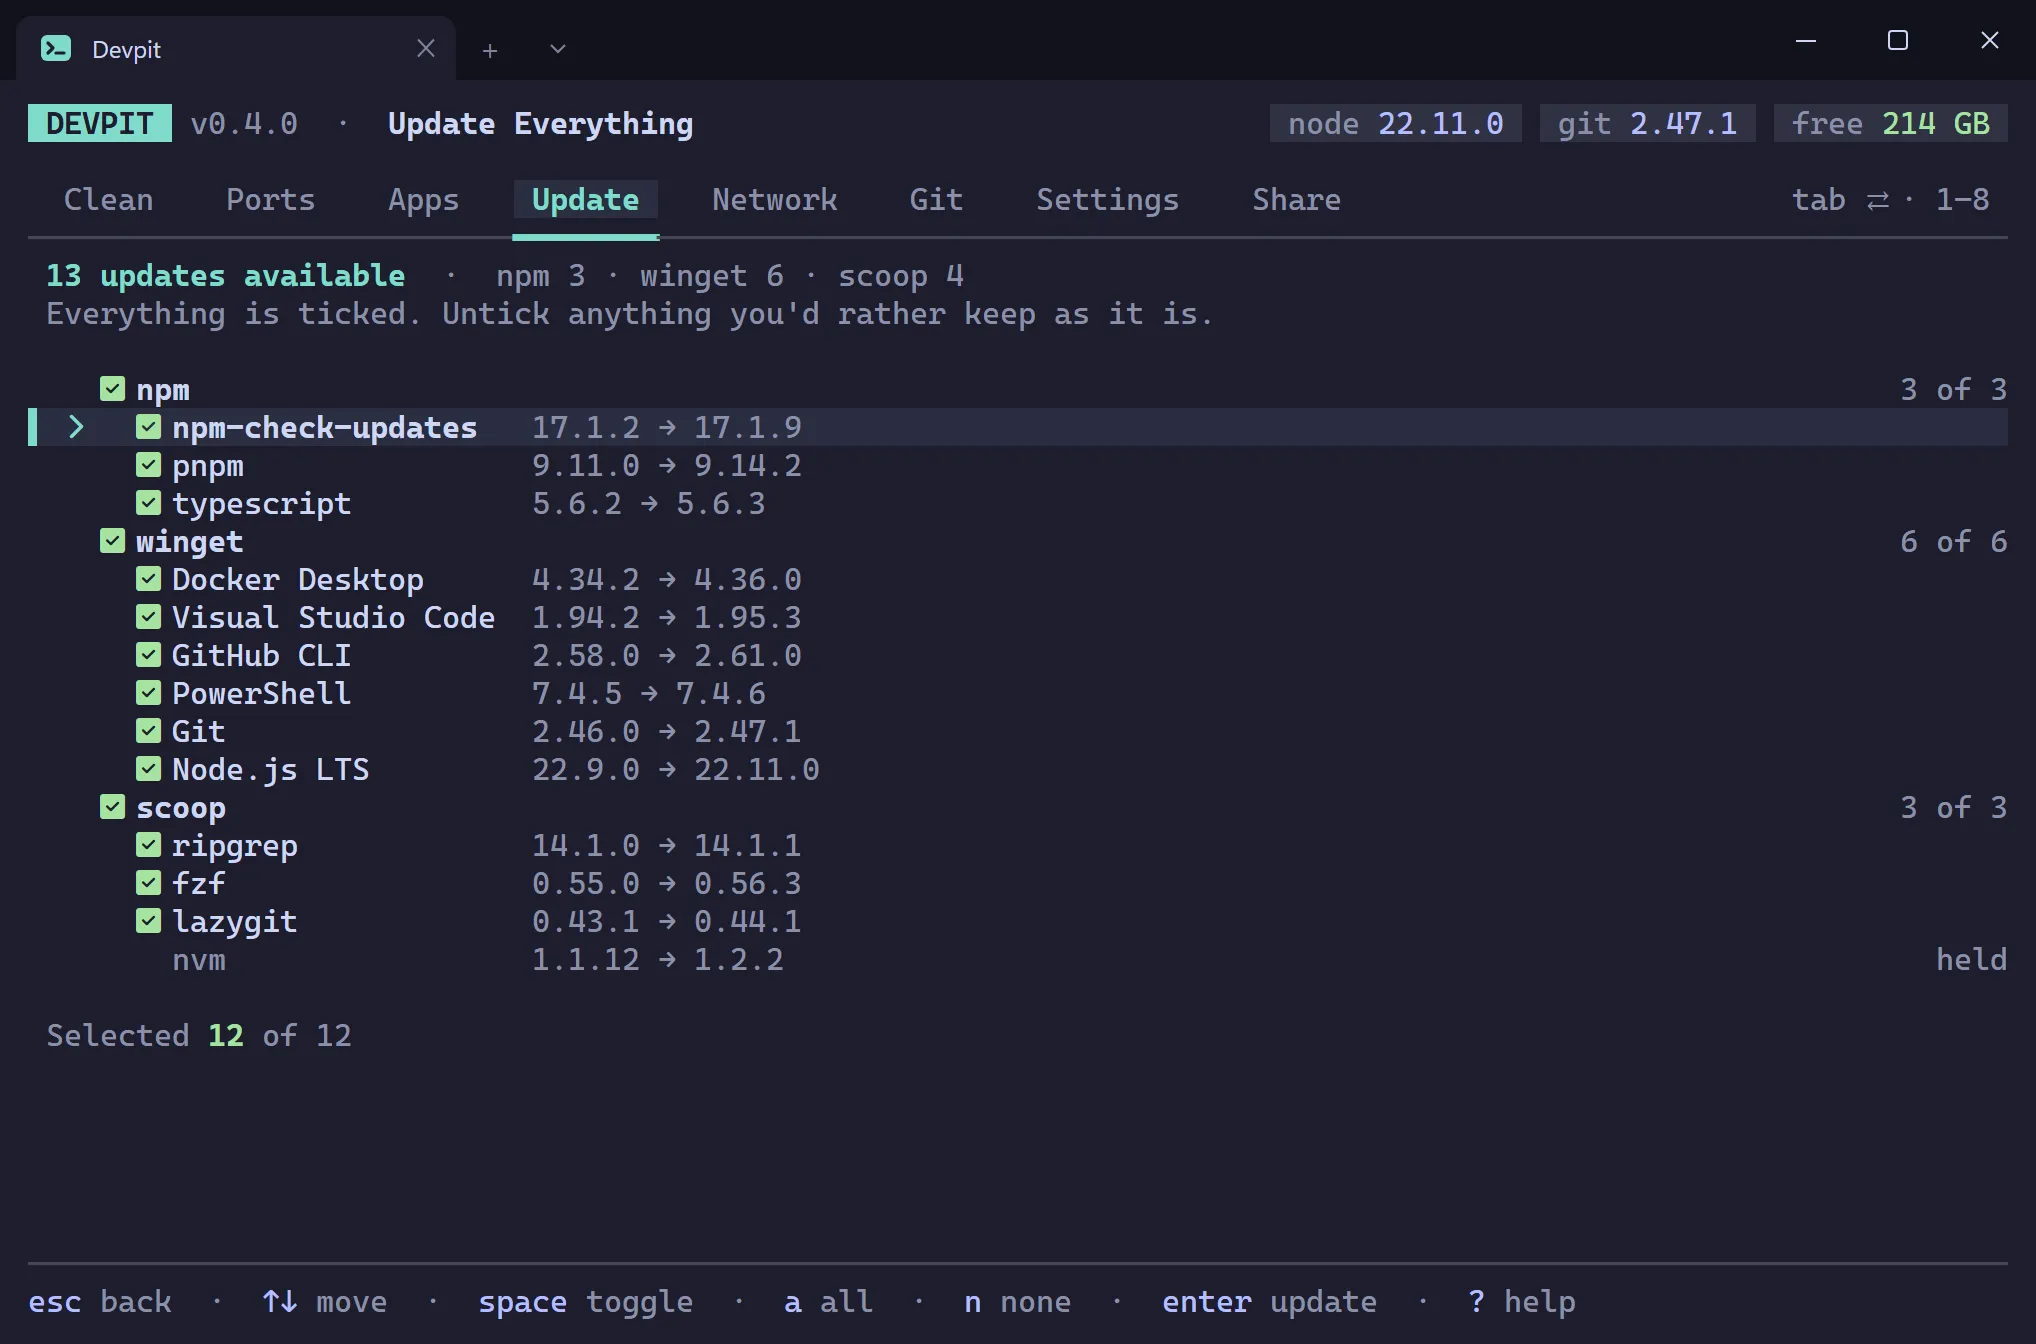The image size is (2036, 1344).
Task: Untick the PowerShell checkbox
Action: (x=148, y=693)
